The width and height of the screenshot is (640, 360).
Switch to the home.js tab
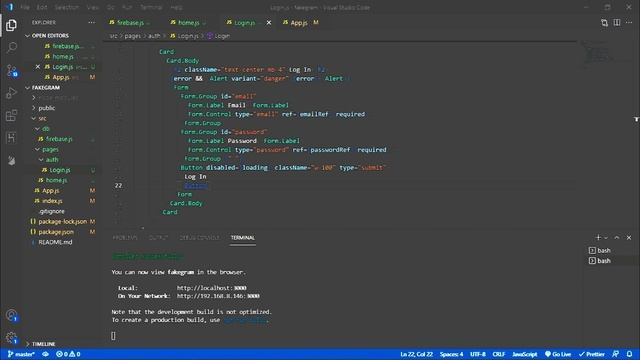(x=188, y=23)
